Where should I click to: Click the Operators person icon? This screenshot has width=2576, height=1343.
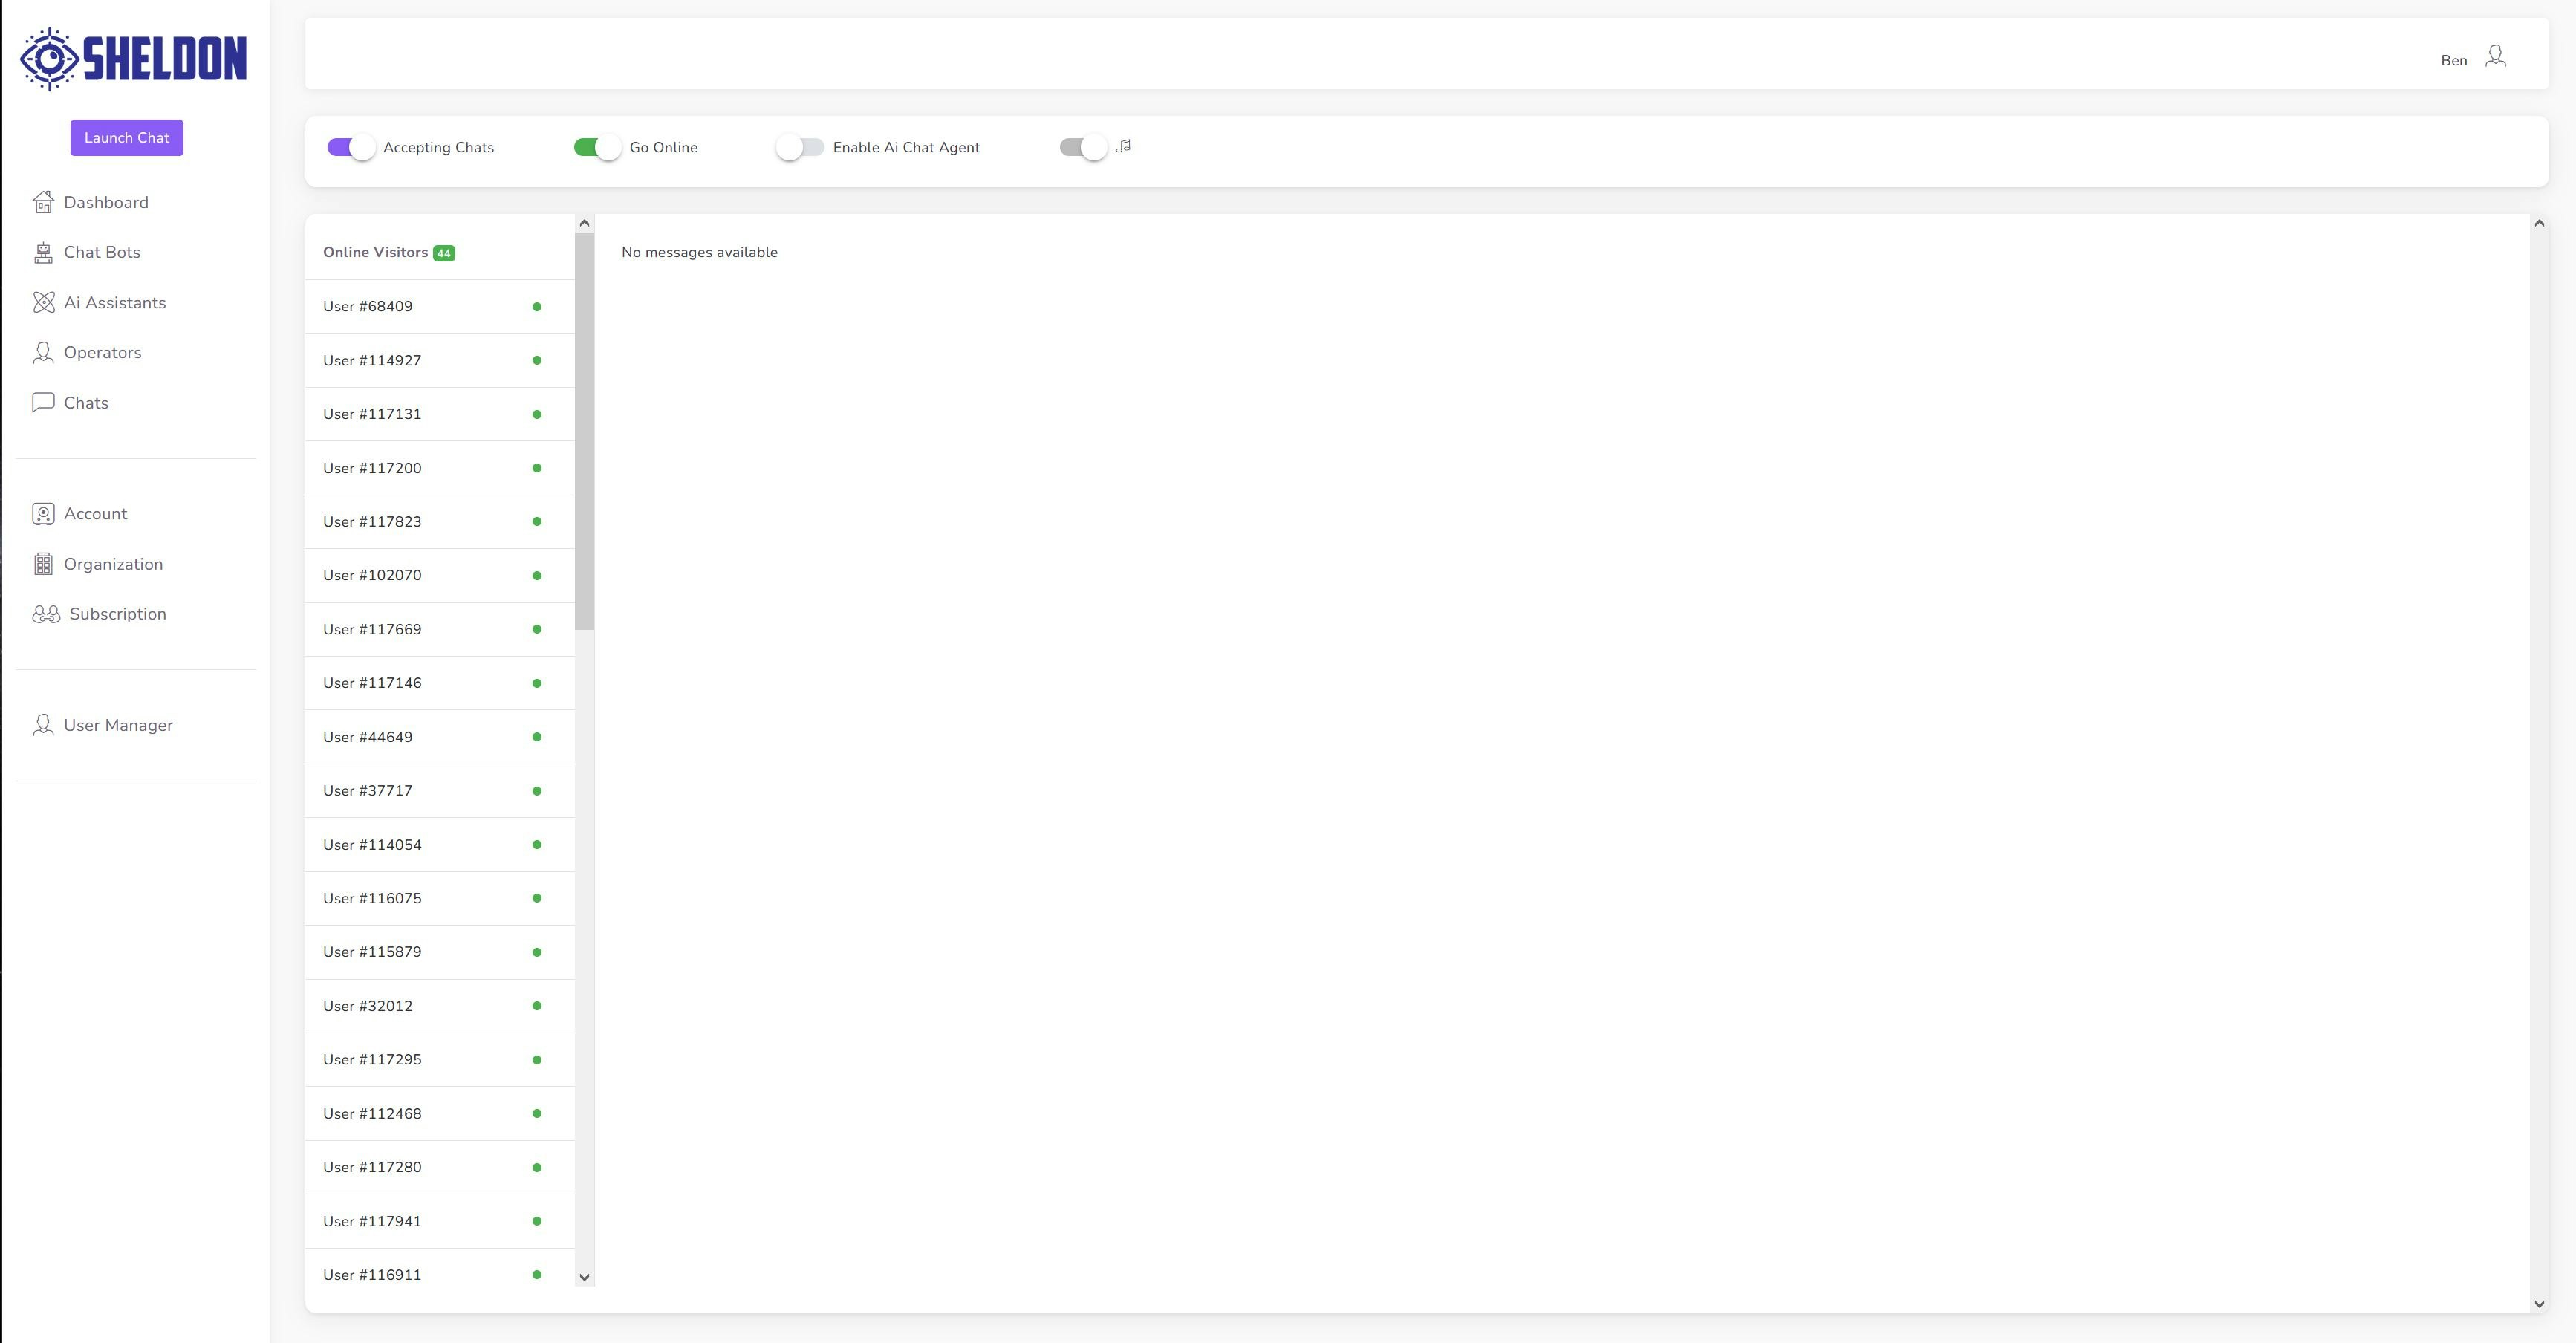tap(43, 353)
